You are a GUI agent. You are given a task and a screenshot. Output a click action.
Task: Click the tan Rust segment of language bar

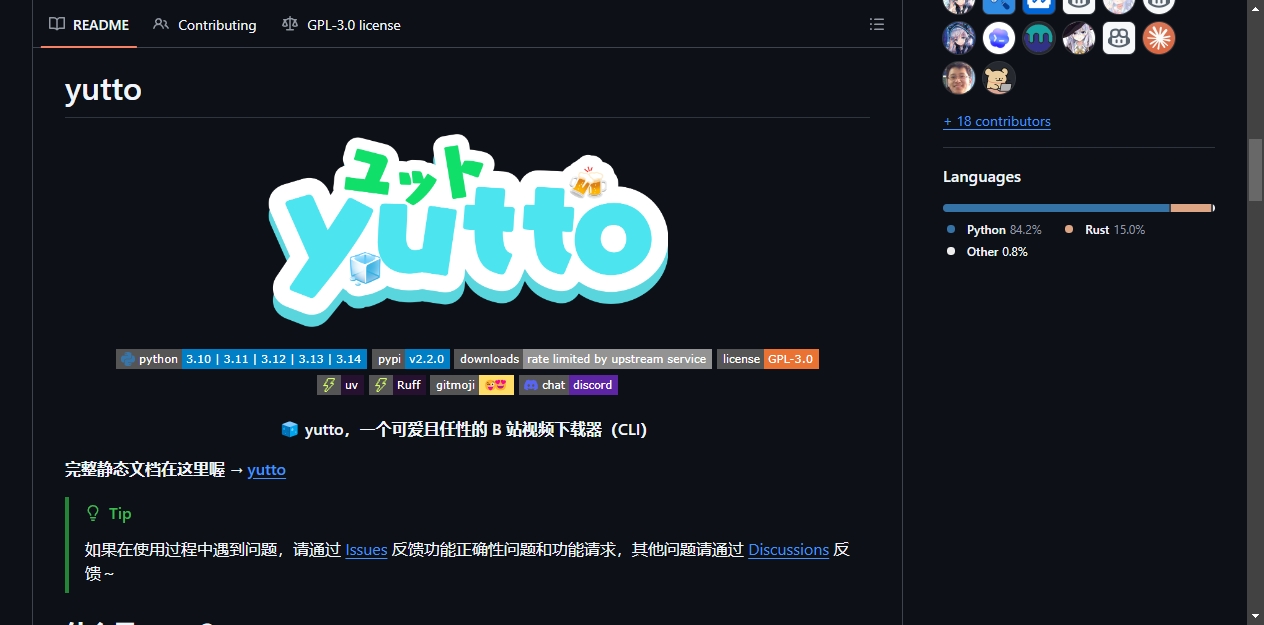(x=1191, y=208)
